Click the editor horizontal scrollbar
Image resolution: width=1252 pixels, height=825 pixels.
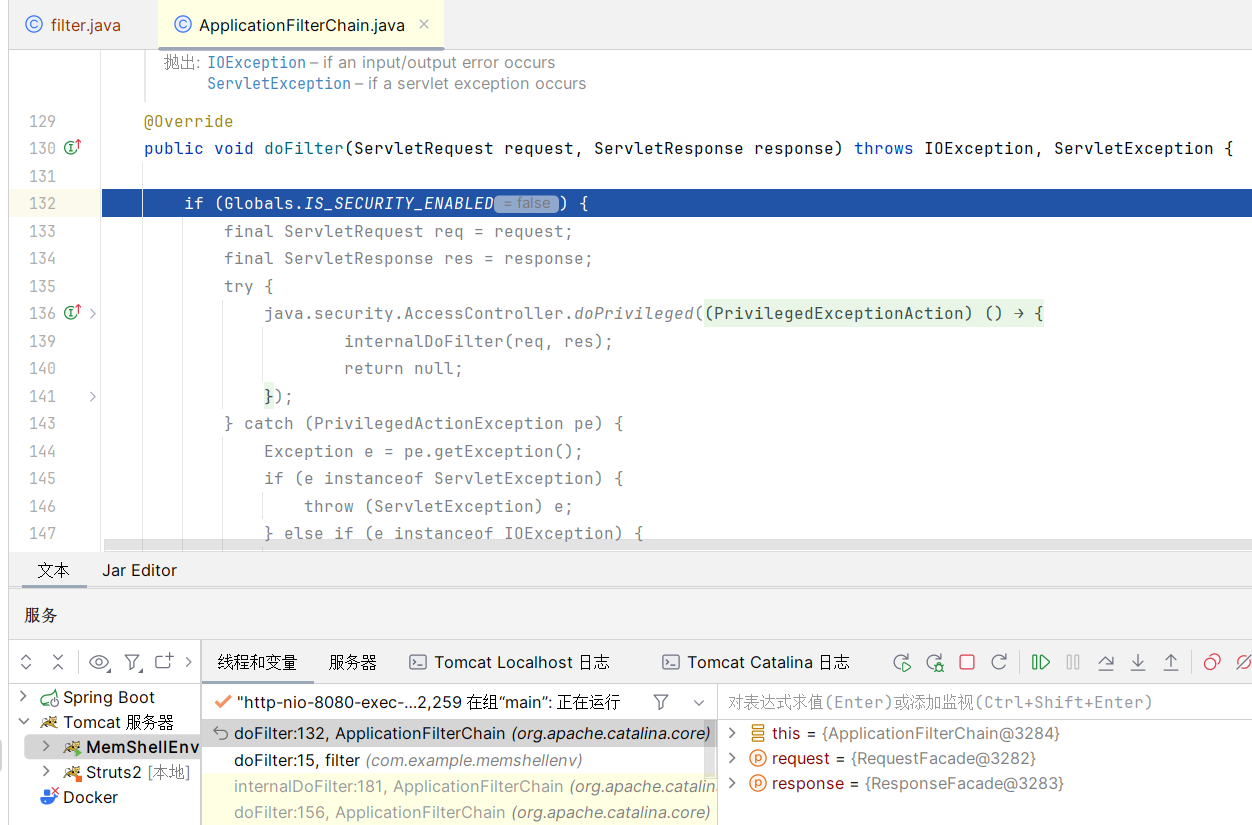[x=678, y=545]
